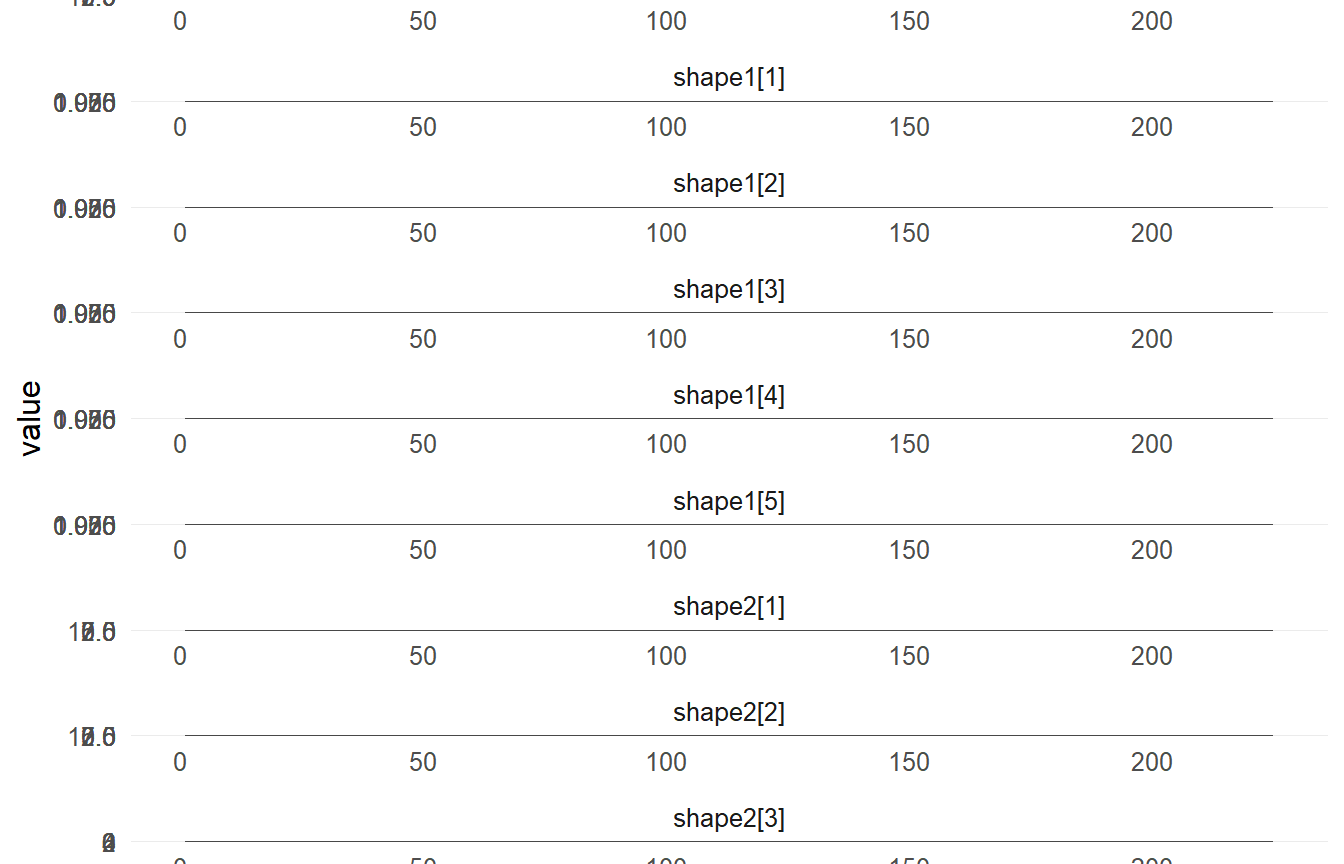Click the 200 tick label directly above shape1[4] title
The width and height of the screenshot is (1344, 864).
1152,340
